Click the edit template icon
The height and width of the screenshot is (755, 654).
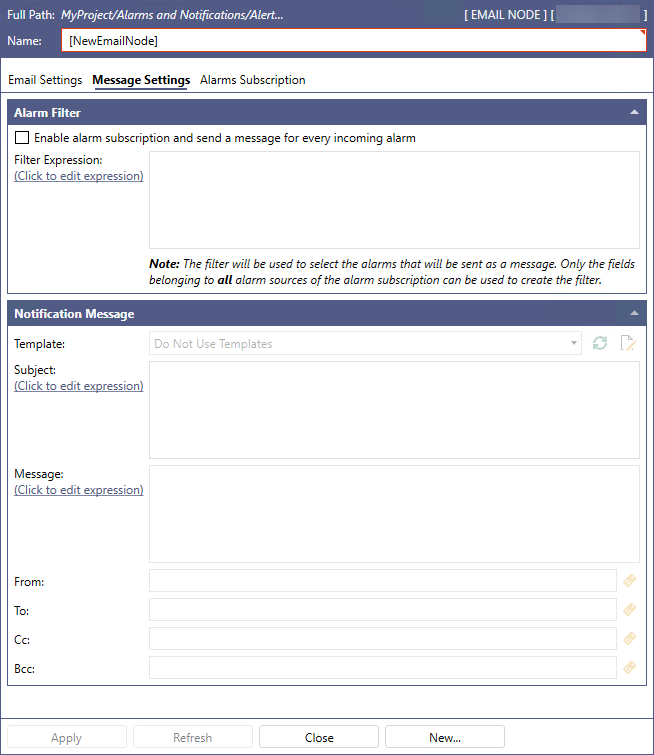pyautogui.click(x=628, y=344)
